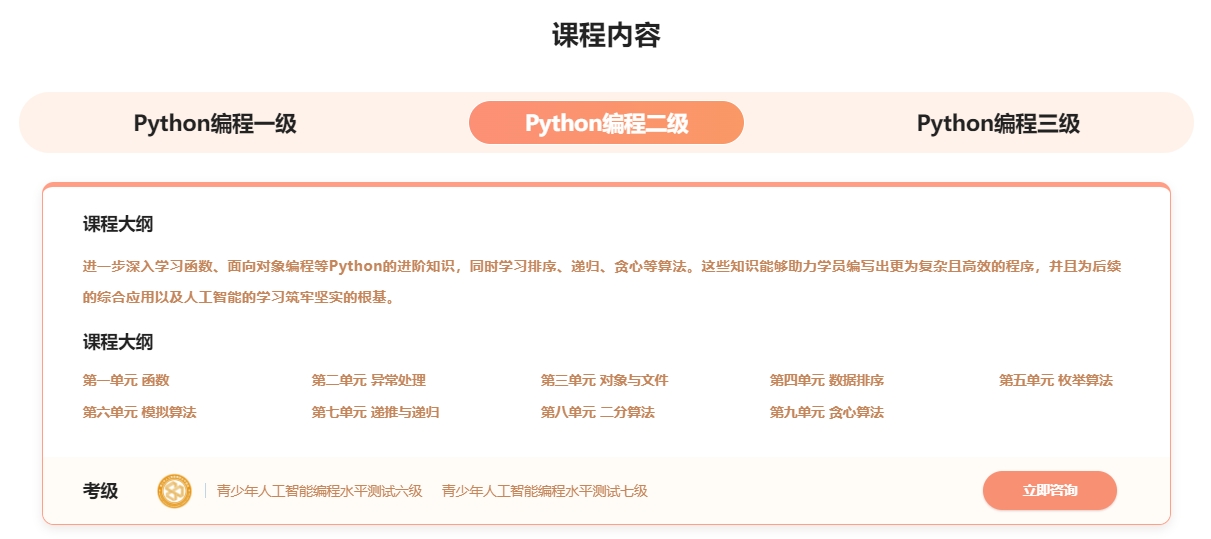Click 第七单元 递推与递归 unit

pyautogui.click(x=375, y=412)
